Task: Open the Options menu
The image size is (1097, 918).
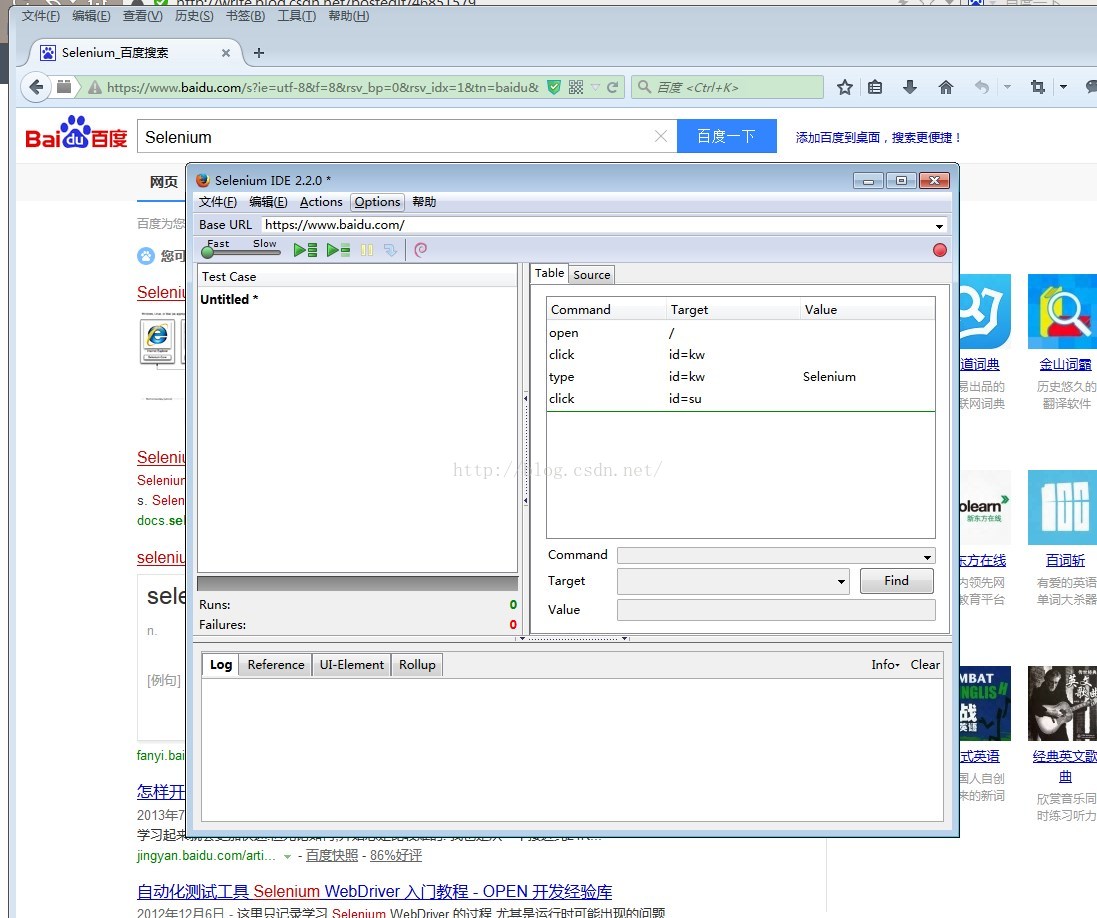Action: click(x=377, y=202)
